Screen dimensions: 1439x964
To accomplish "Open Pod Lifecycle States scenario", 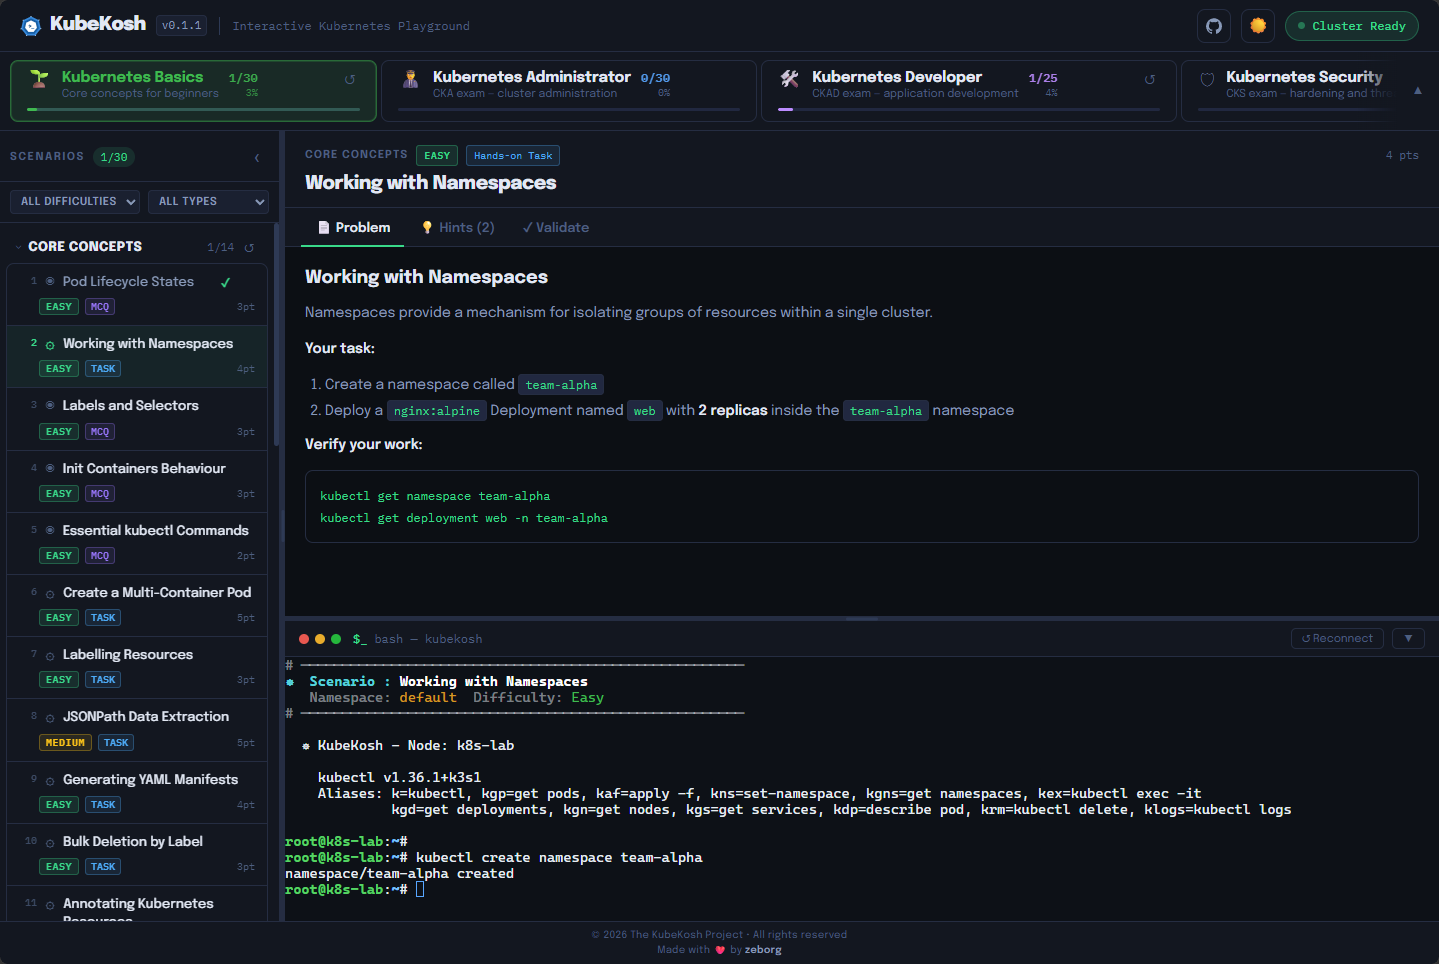I will 137,294.
